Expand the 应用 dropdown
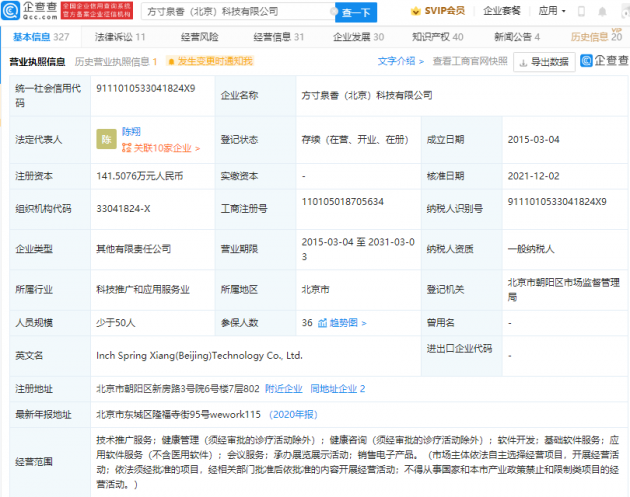Image resolution: width=630 pixels, height=497 pixels. [x=552, y=11]
